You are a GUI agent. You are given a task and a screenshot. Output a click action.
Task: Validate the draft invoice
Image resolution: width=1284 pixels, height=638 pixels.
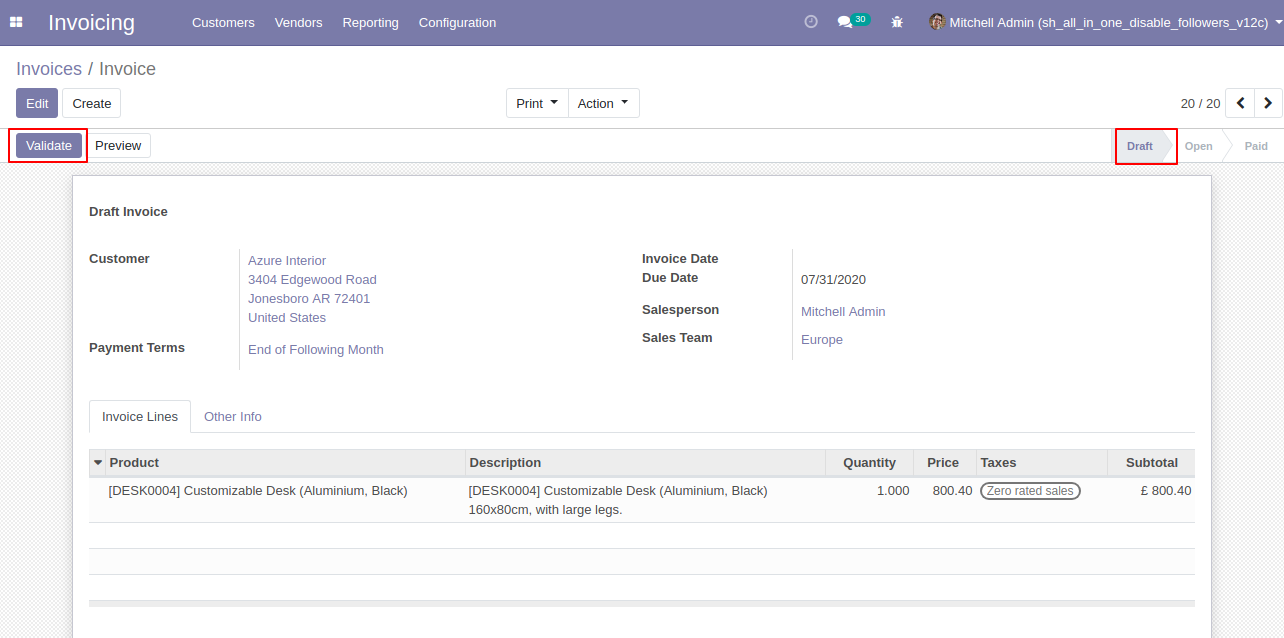[49, 145]
